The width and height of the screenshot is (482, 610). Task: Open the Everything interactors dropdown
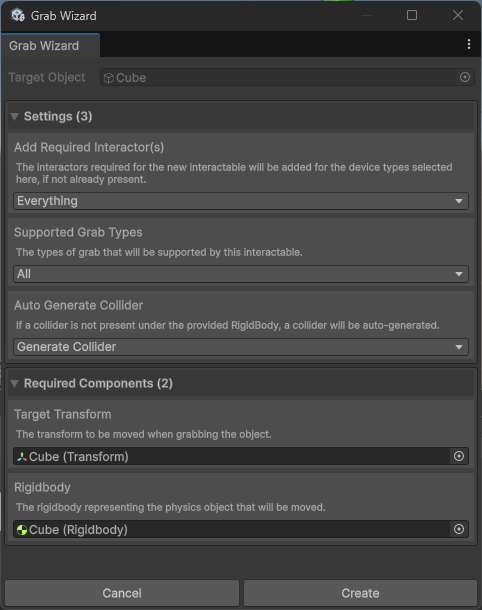(x=241, y=201)
